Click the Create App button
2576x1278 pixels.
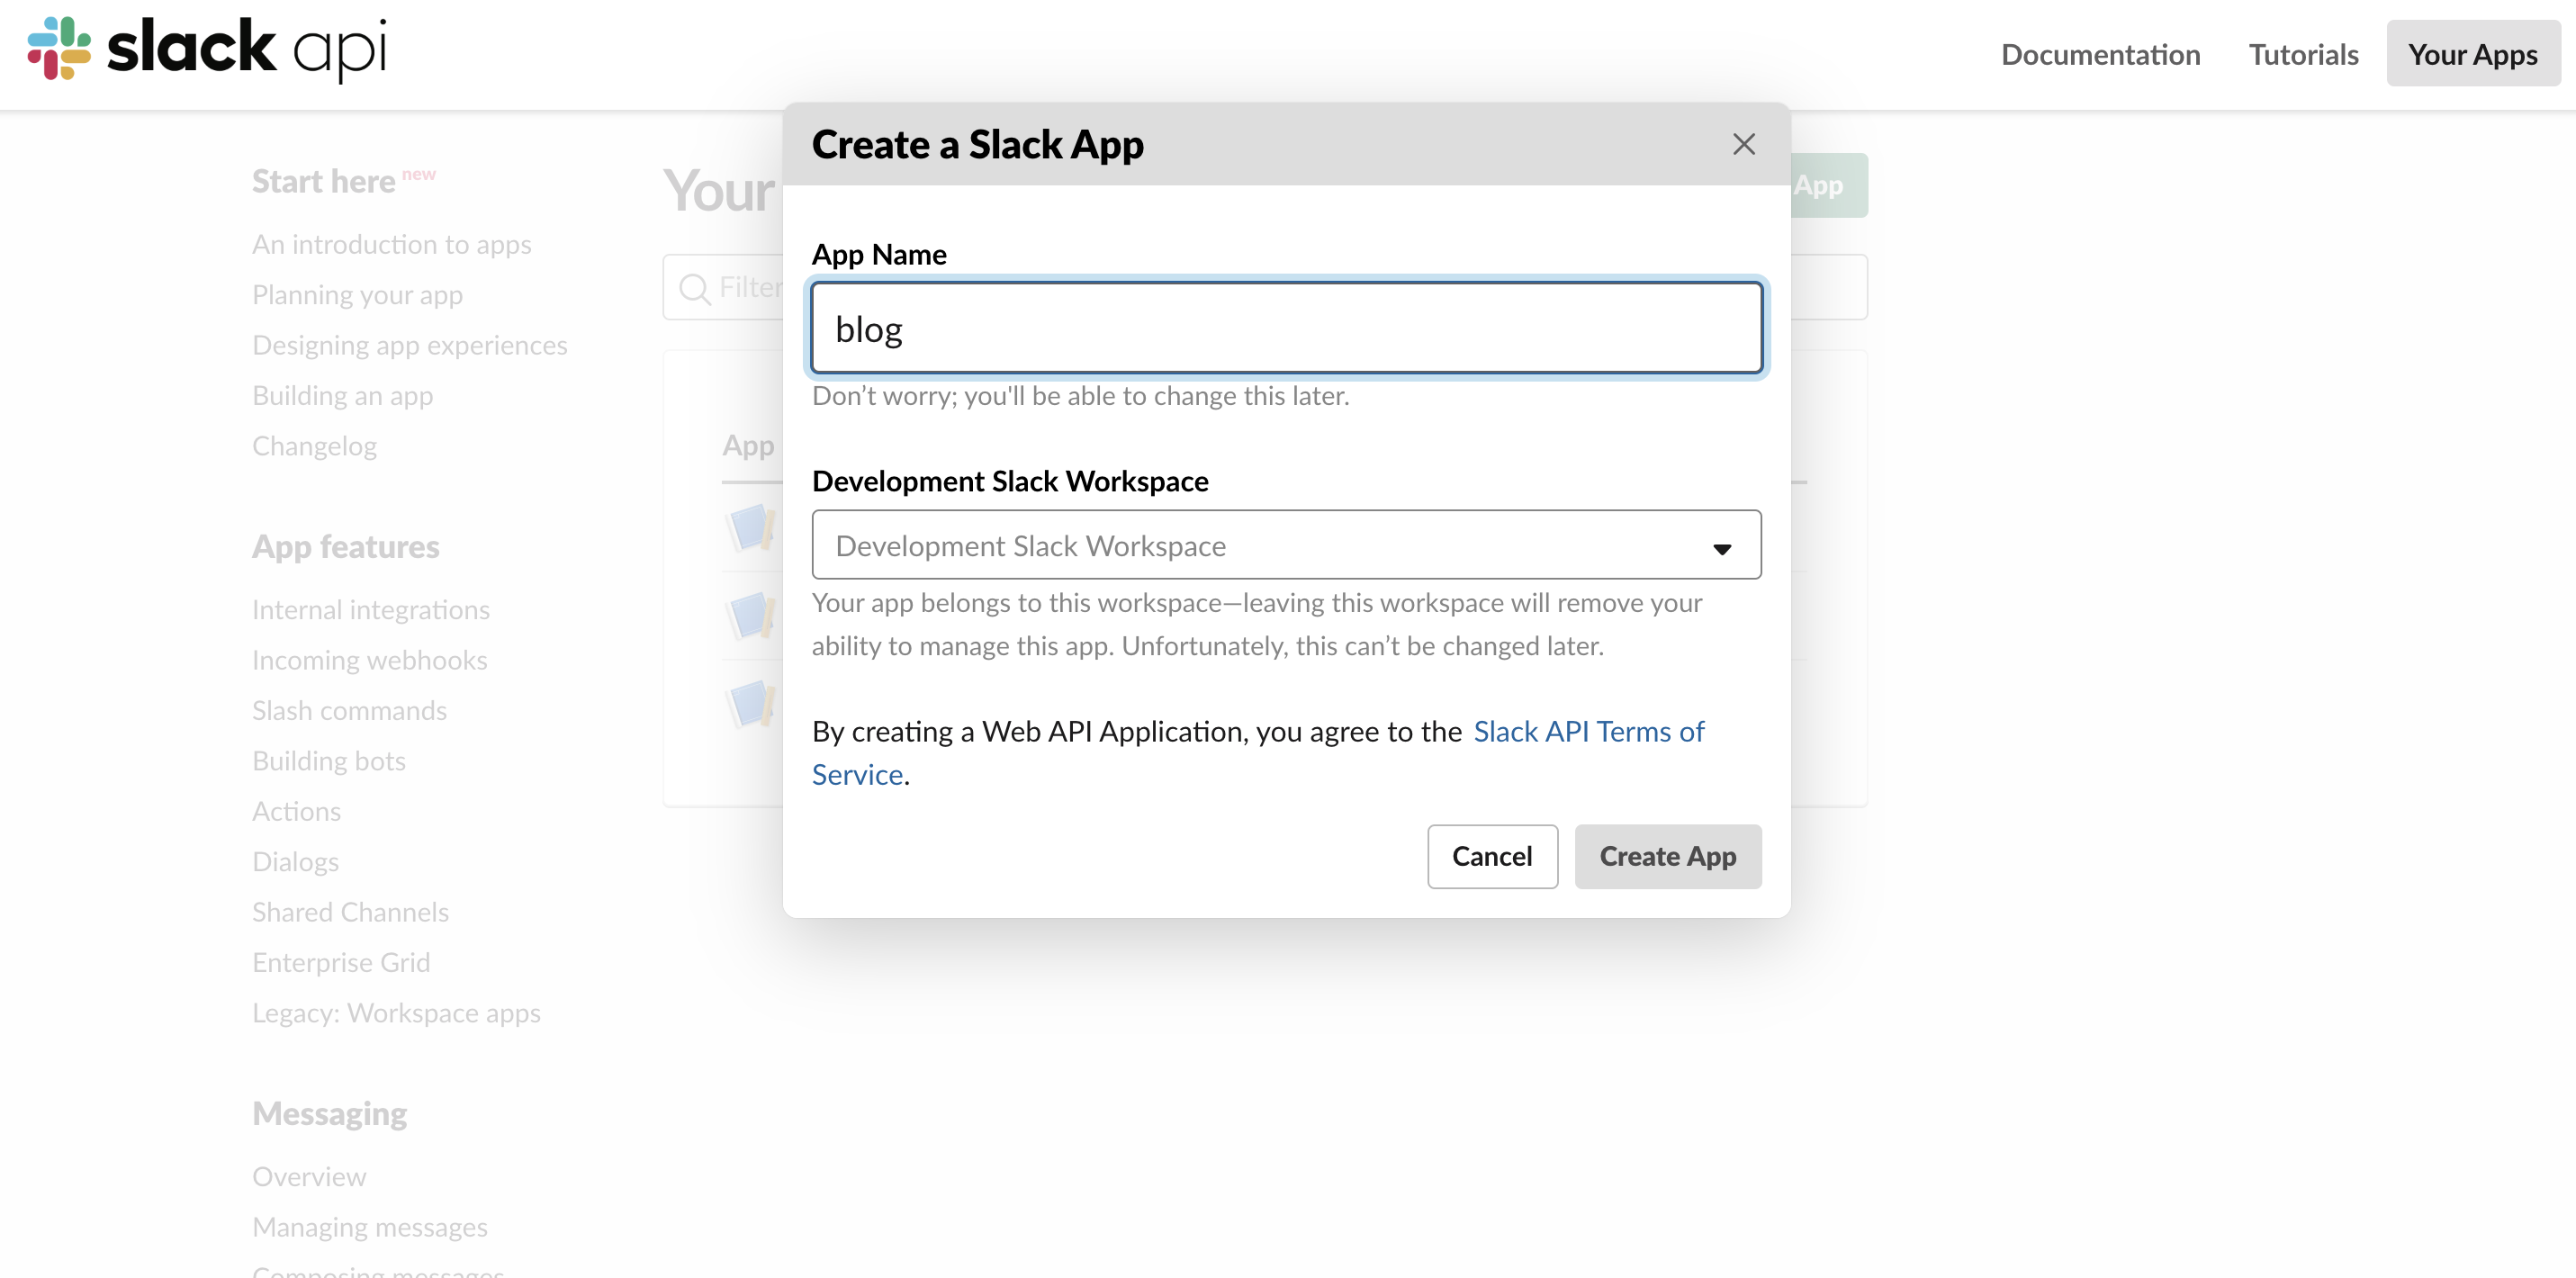pos(1667,856)
